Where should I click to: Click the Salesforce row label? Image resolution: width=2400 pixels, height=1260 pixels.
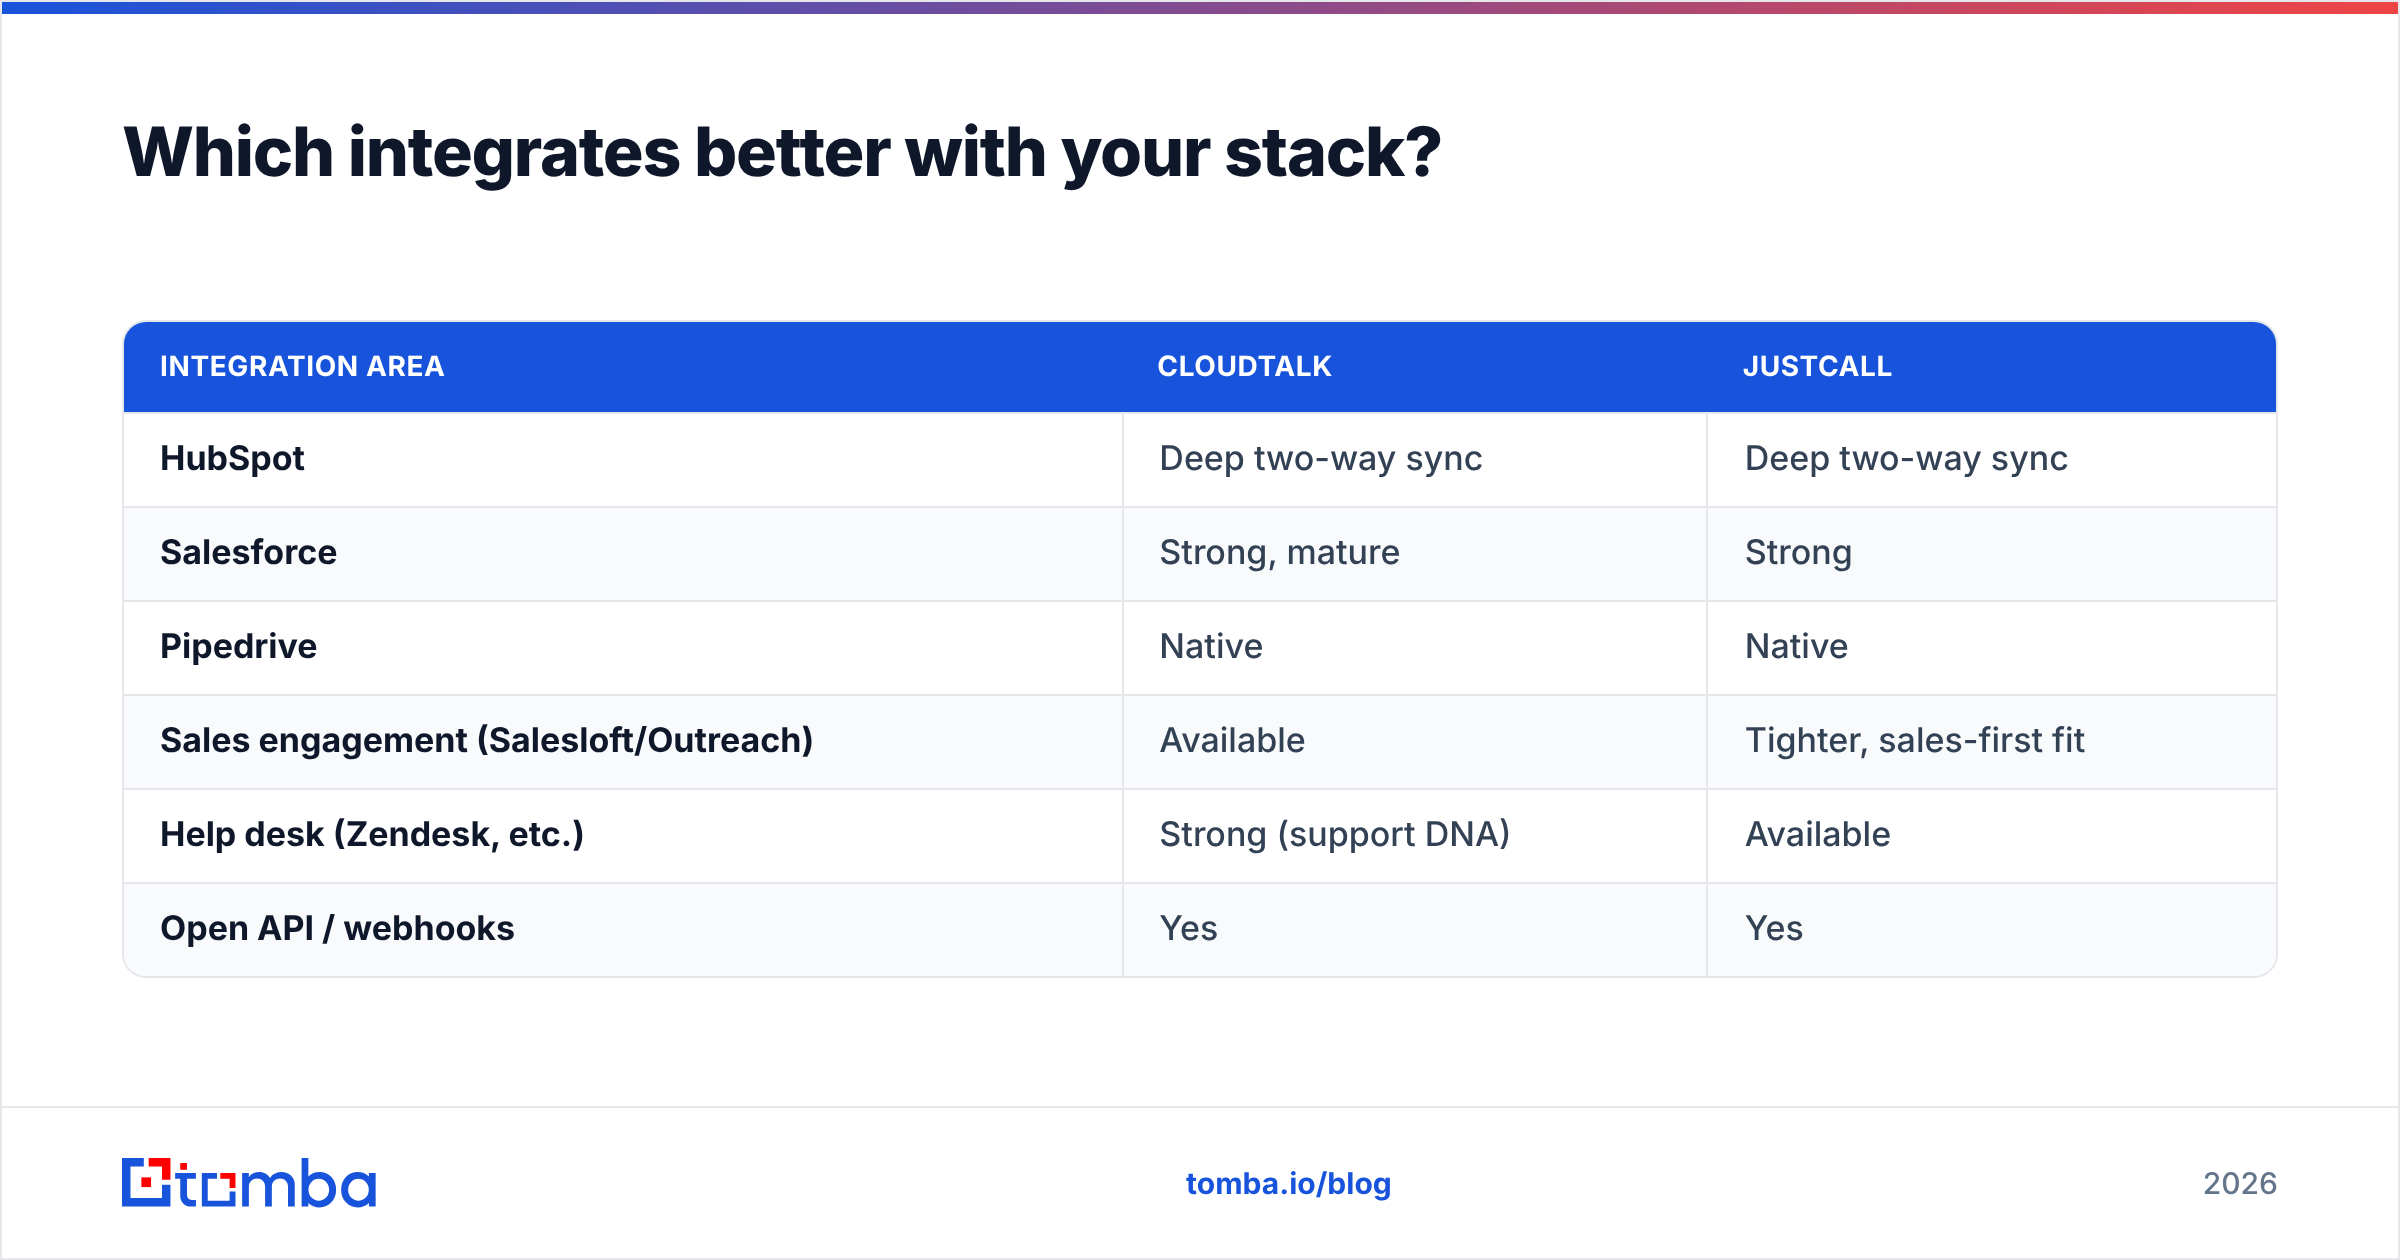[248, 552]
